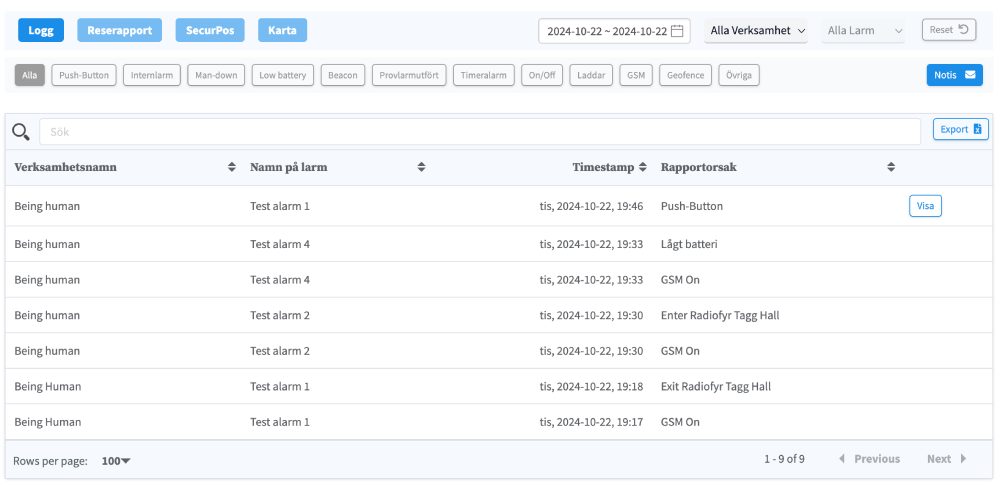Toggle the Push-Button filter

tap(84, 75)
